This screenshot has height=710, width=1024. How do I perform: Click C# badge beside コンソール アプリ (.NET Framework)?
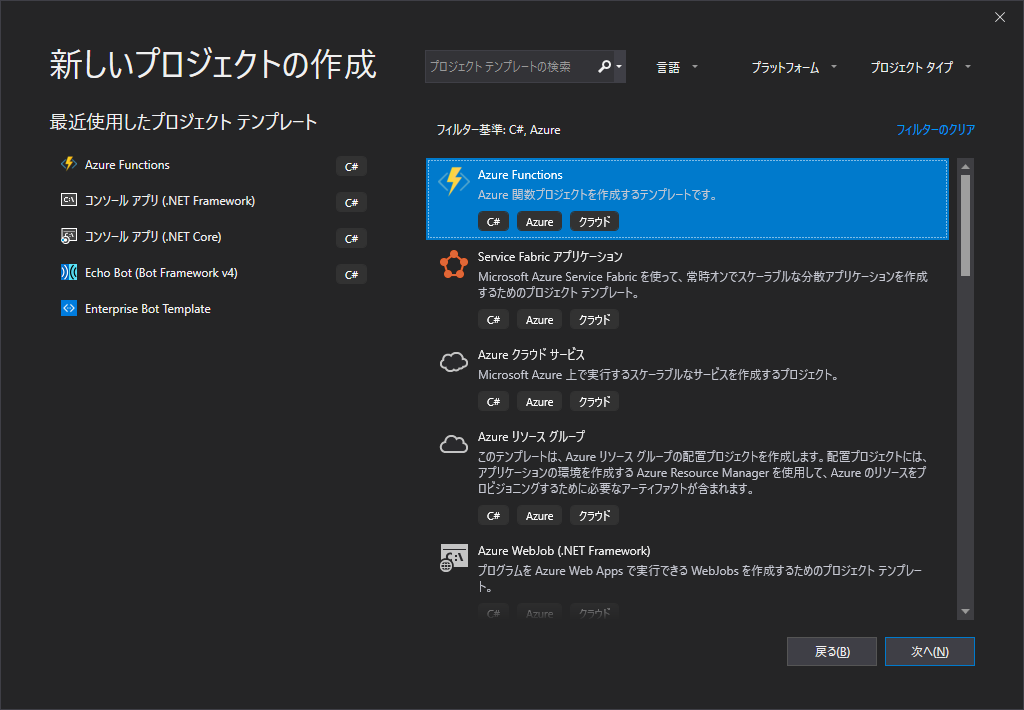point(351,202)
